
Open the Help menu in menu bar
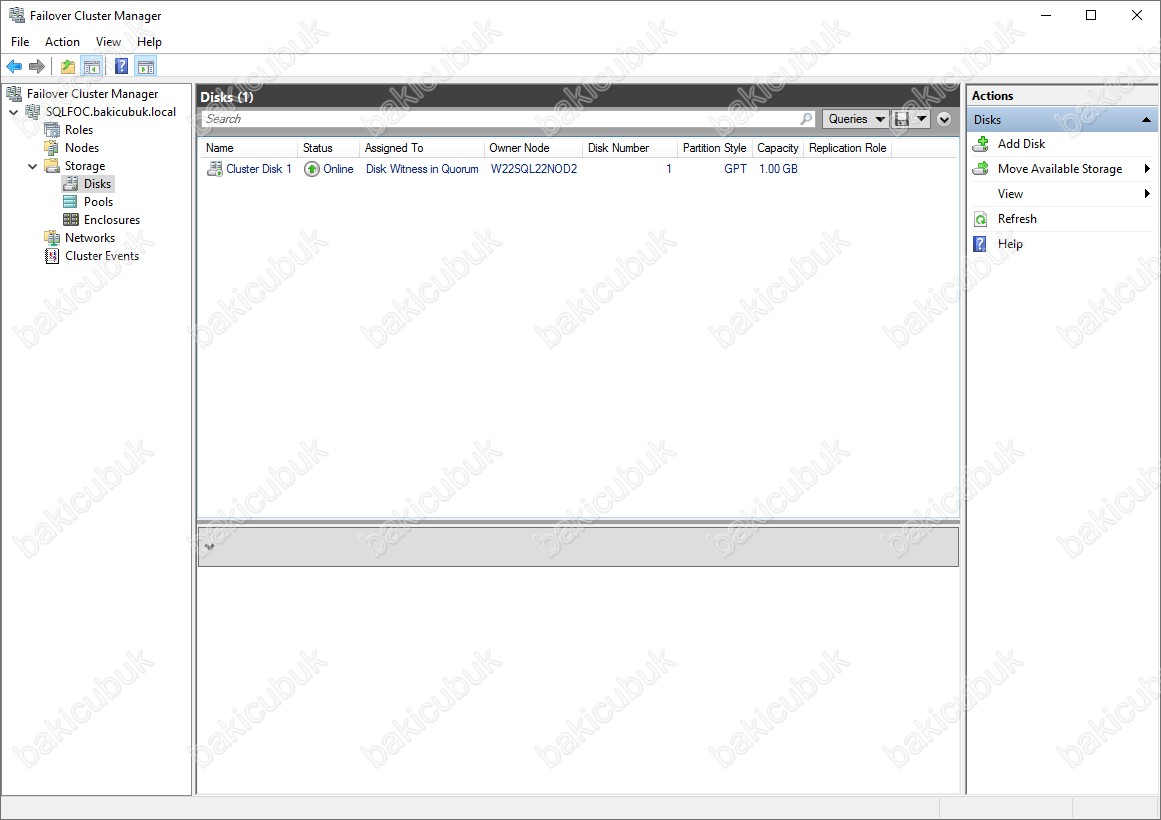click(149, 41)
